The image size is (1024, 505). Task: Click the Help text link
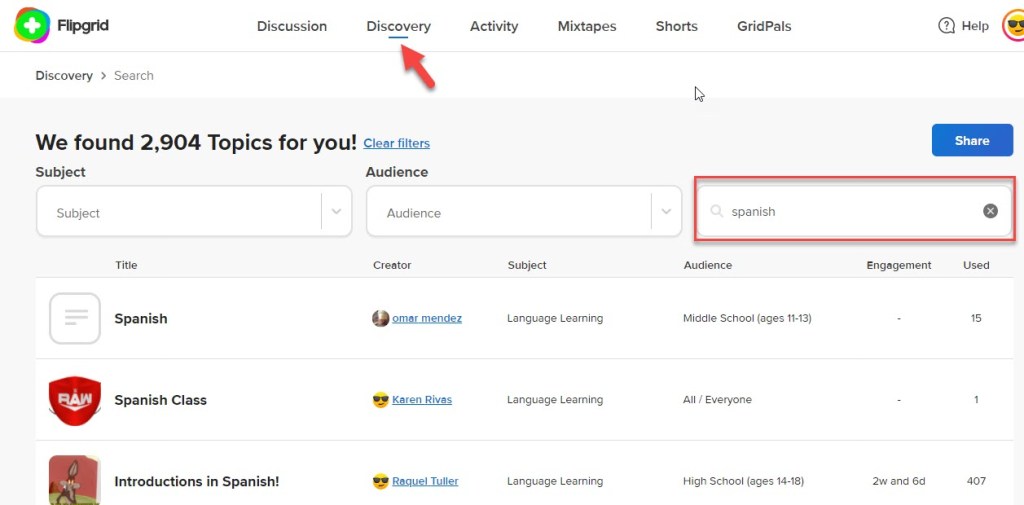975,26
